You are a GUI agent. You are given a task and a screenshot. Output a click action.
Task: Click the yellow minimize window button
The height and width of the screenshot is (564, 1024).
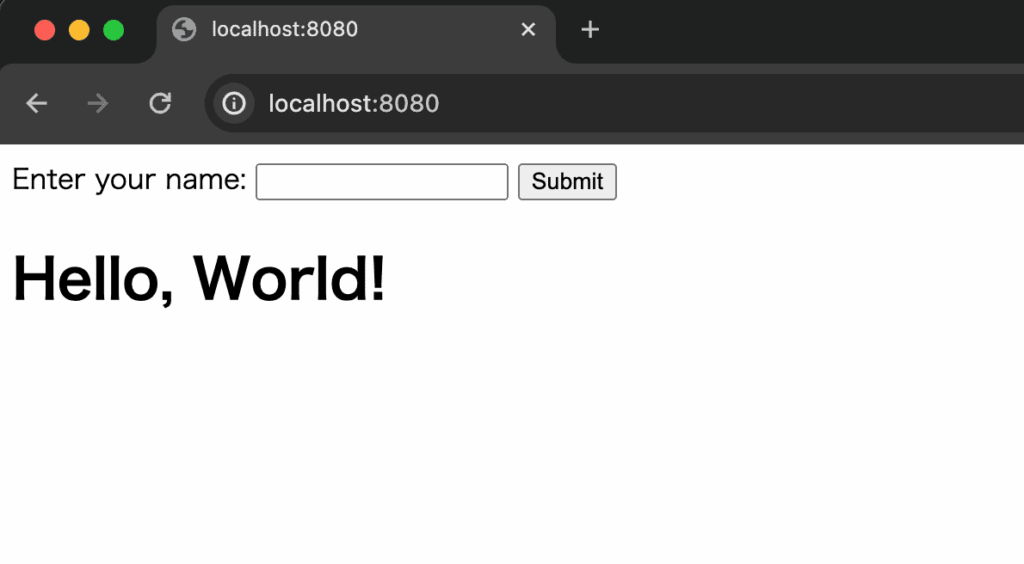tap(79, 30)
